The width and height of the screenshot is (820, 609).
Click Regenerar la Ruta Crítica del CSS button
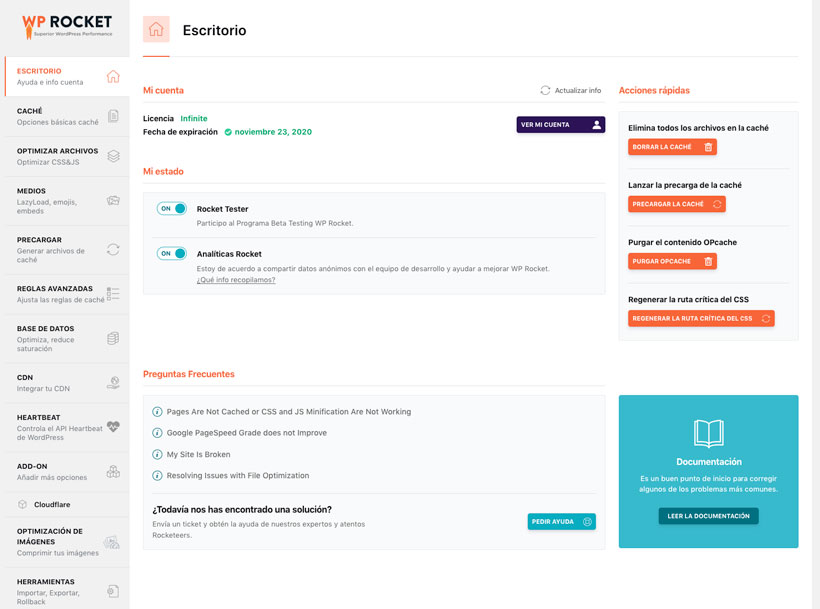(701, 318)
